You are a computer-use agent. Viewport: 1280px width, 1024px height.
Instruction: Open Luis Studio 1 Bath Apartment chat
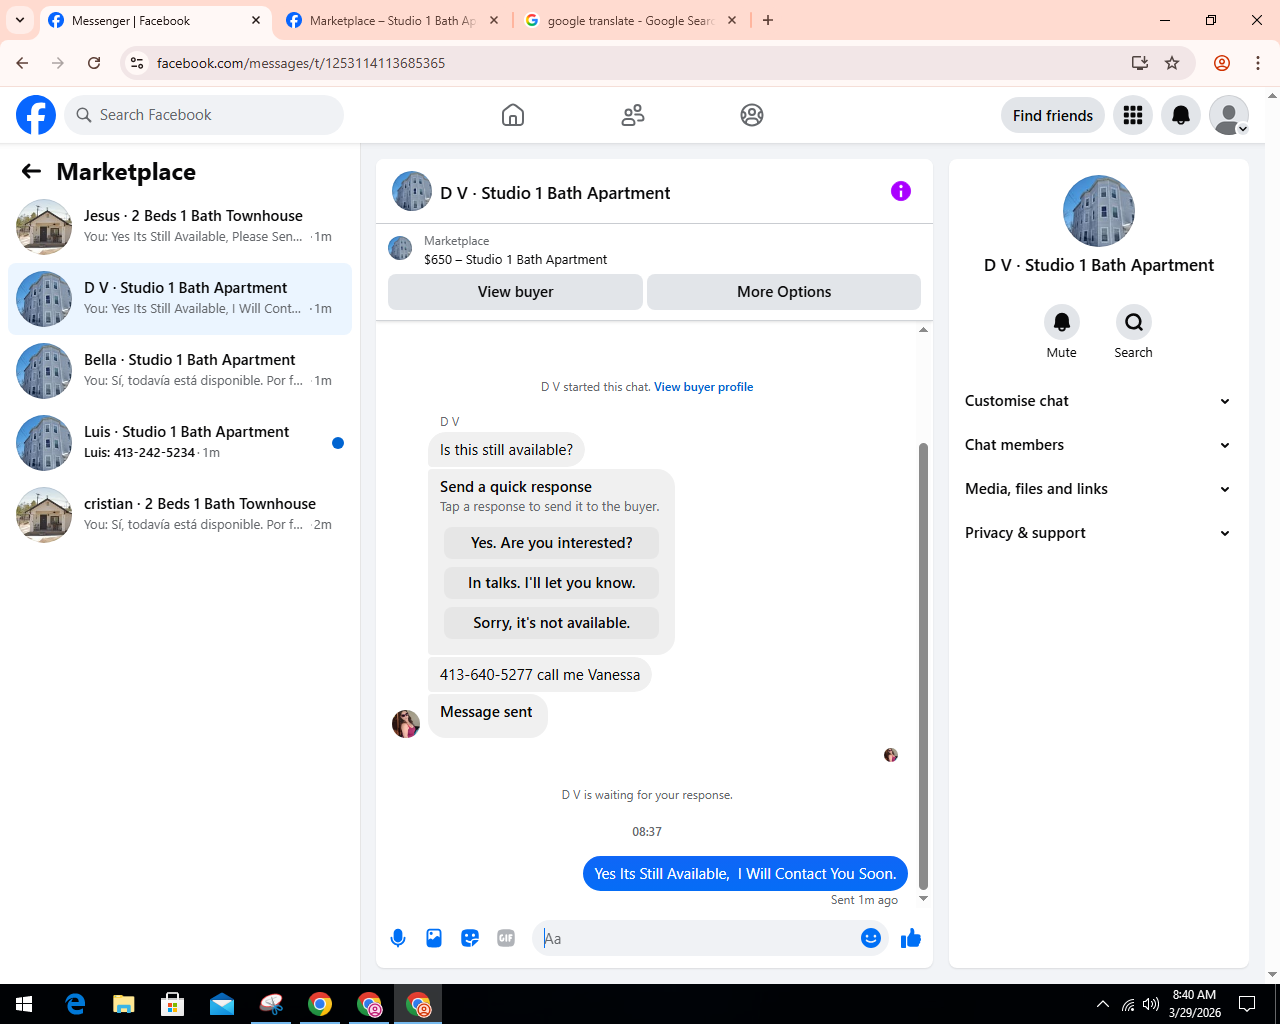point(180,443)
